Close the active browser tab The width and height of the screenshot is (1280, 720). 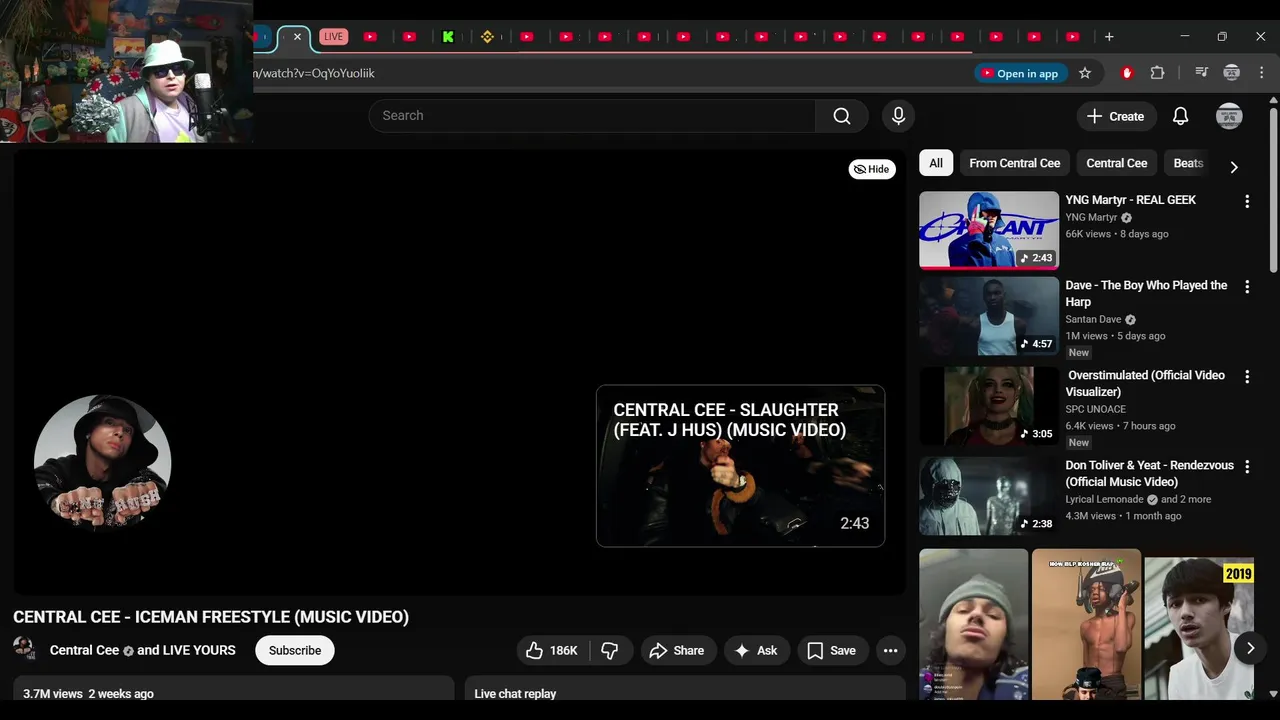[297, 37]
